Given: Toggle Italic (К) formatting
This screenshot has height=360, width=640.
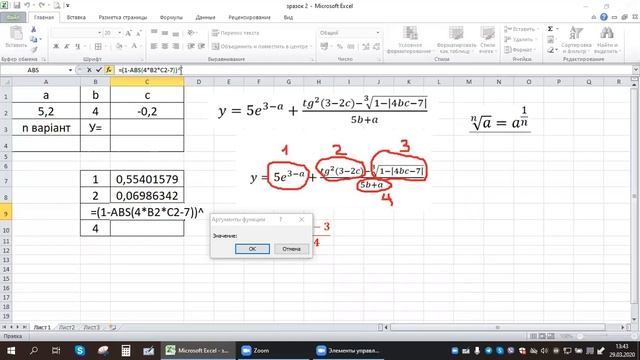Looking at the screenshot, I should point(67,46).
